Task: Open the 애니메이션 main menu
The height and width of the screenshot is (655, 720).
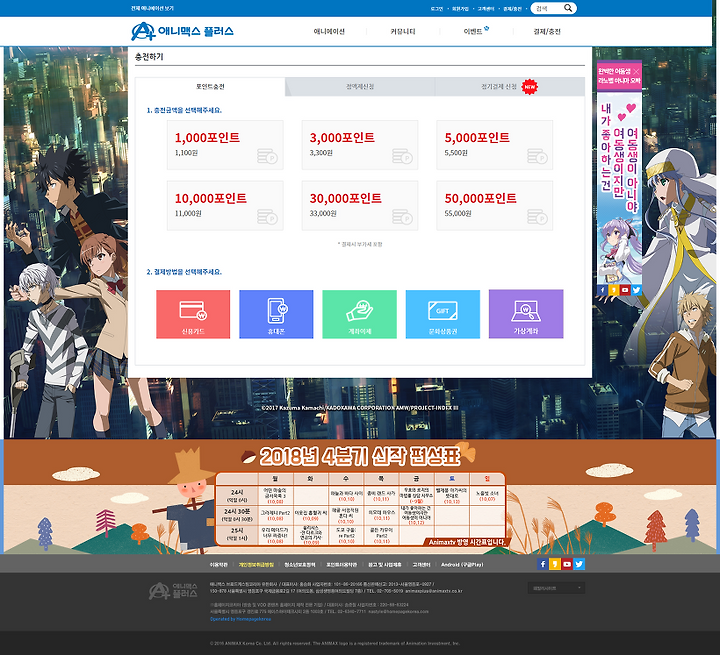Action: coord(329,31)
